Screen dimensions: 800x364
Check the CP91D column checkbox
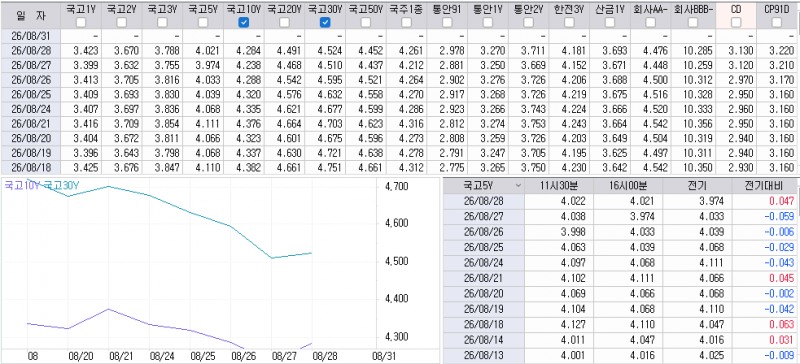(x=777, y=22)
